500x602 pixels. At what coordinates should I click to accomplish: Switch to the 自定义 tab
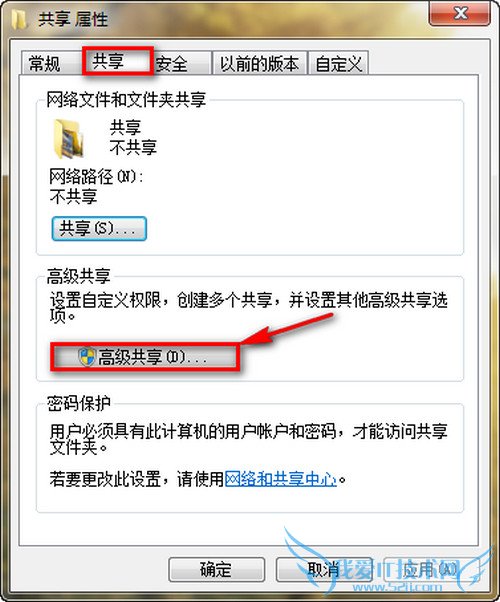338,63
